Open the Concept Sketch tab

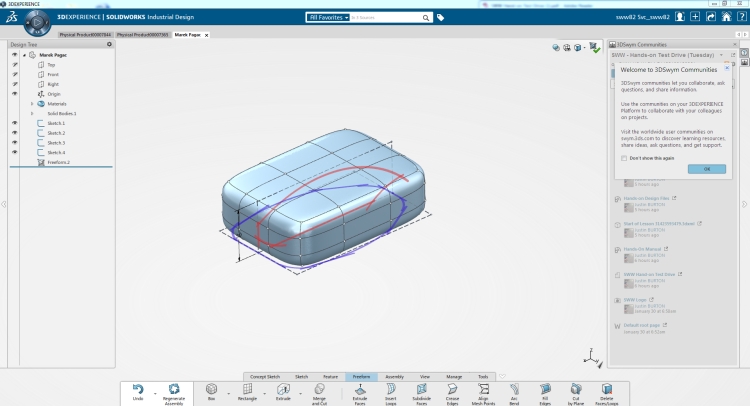coord(265,376)
